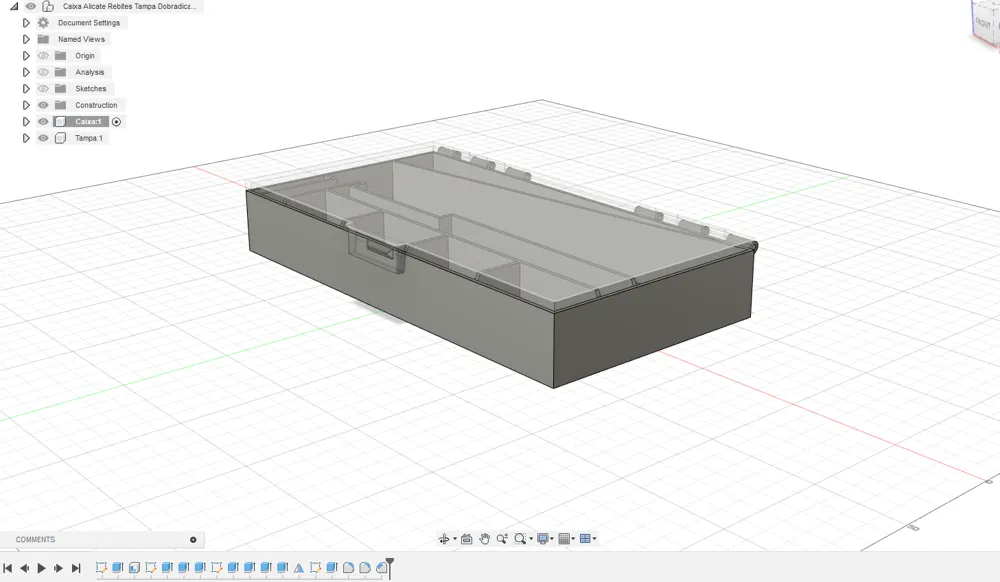The image size is (1000, 582).
Task: Open the Orbit navigation tool
Action: (x=443, y=539)
